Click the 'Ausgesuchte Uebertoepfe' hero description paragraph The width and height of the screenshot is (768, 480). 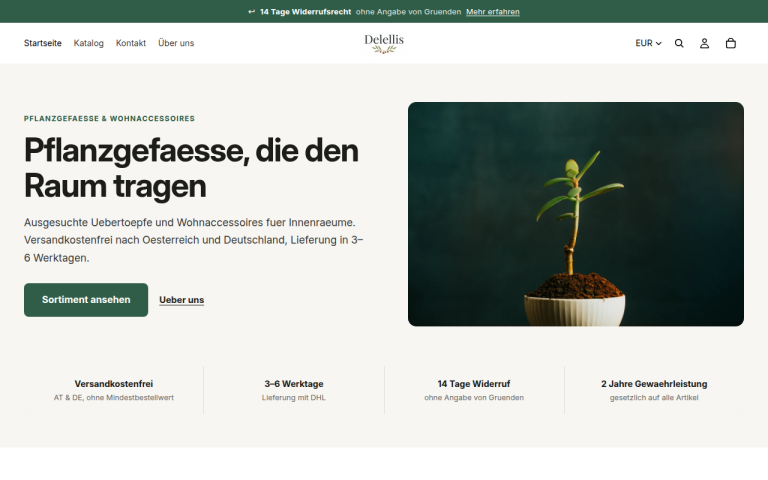click(193, 240)
